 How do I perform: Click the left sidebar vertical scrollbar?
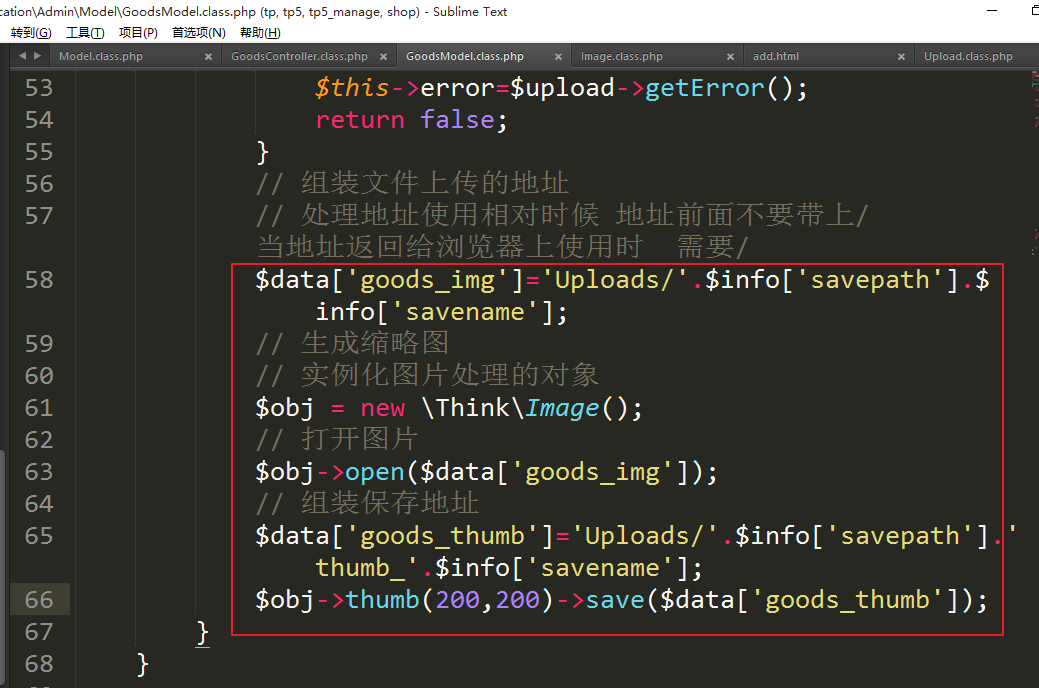[x=3, y=560]
